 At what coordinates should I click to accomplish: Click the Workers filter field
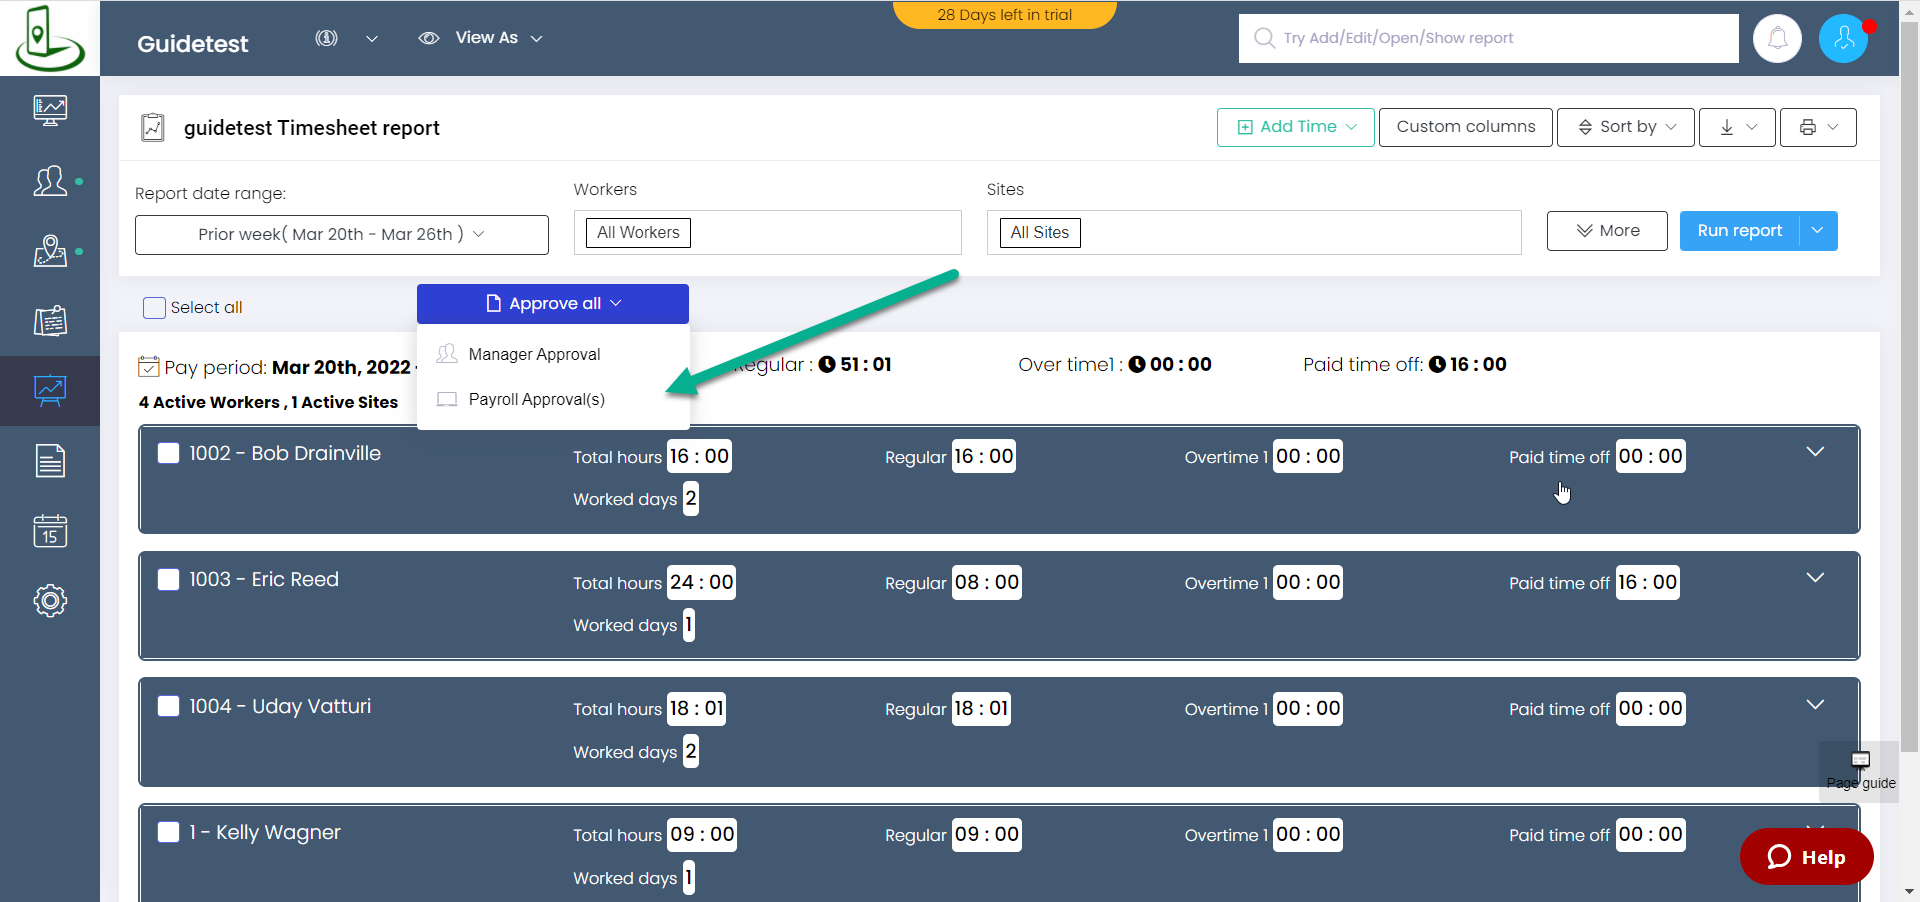coord(767,233)
